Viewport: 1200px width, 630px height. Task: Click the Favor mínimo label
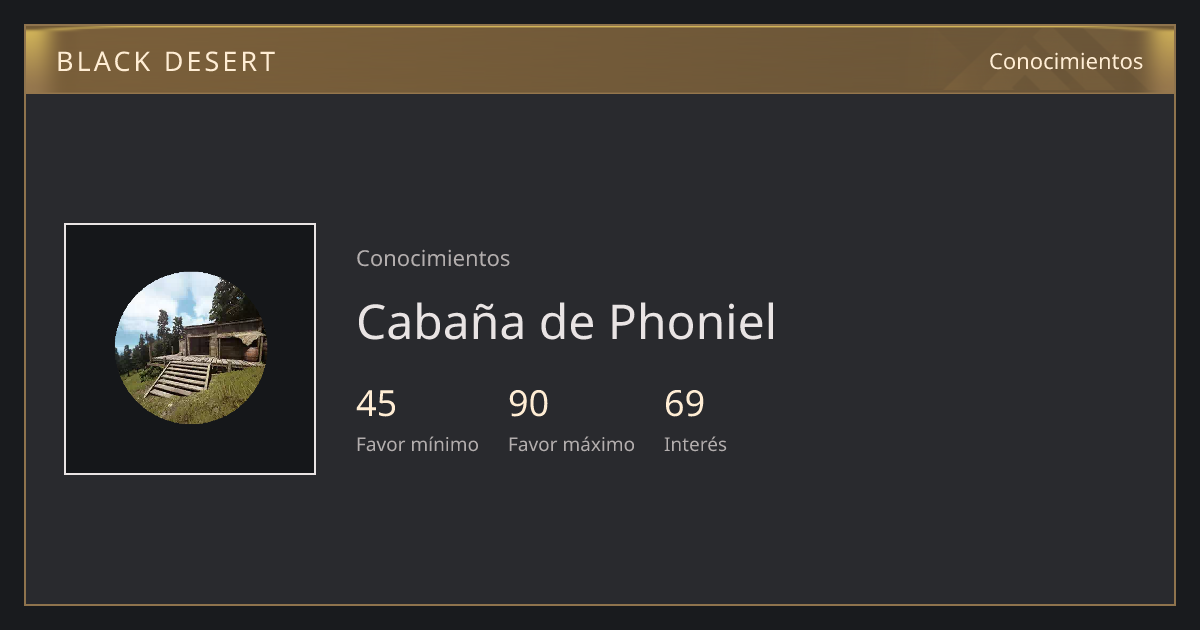(417, 444)
